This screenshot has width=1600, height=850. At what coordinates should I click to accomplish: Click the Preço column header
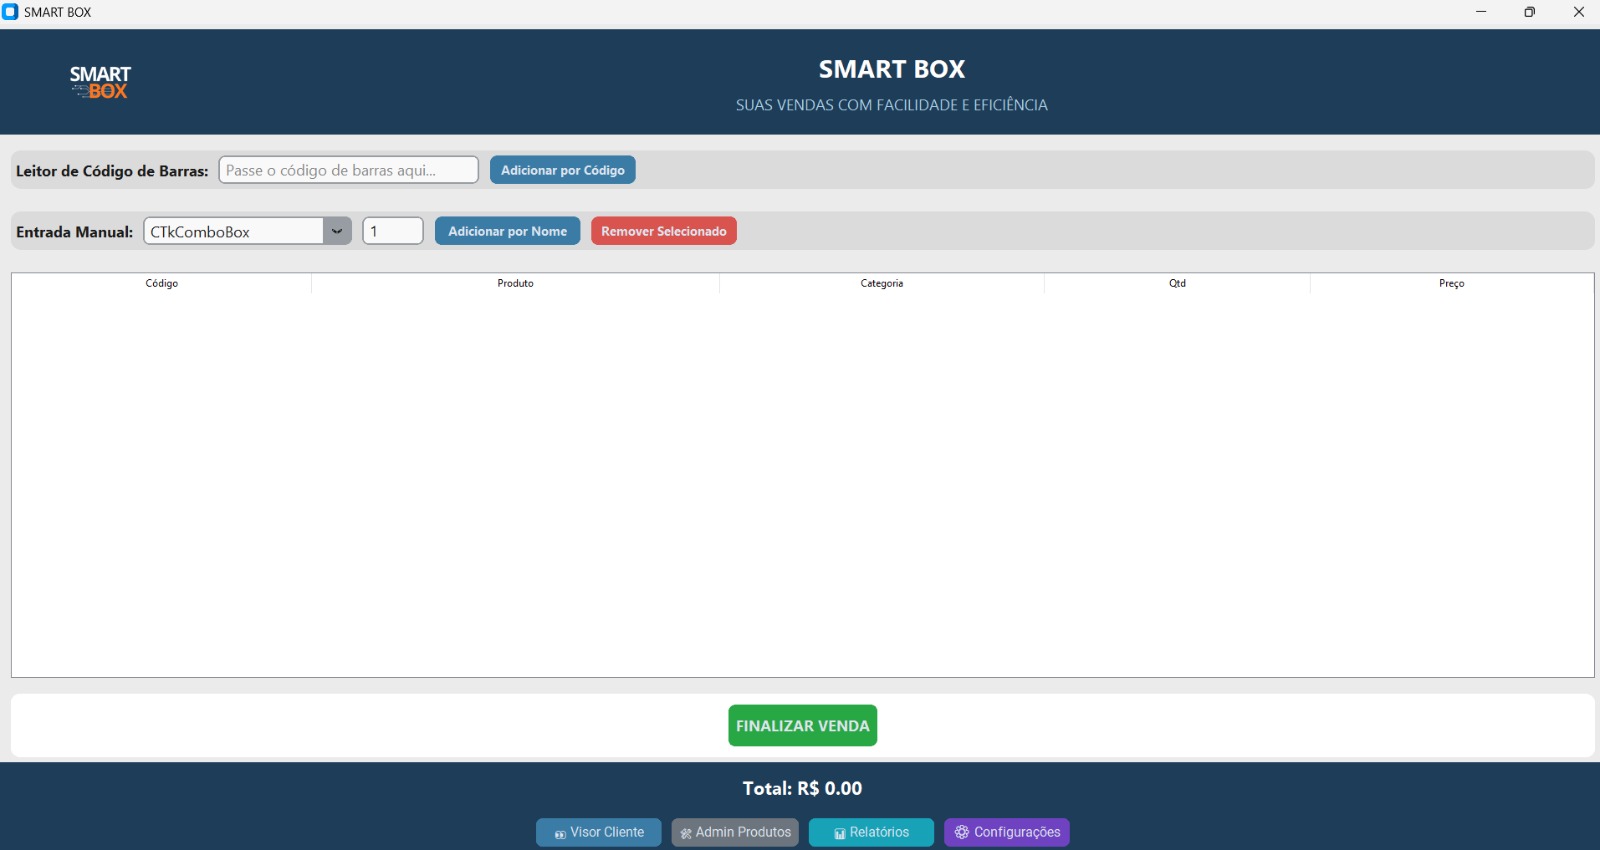pos(1451,284)
